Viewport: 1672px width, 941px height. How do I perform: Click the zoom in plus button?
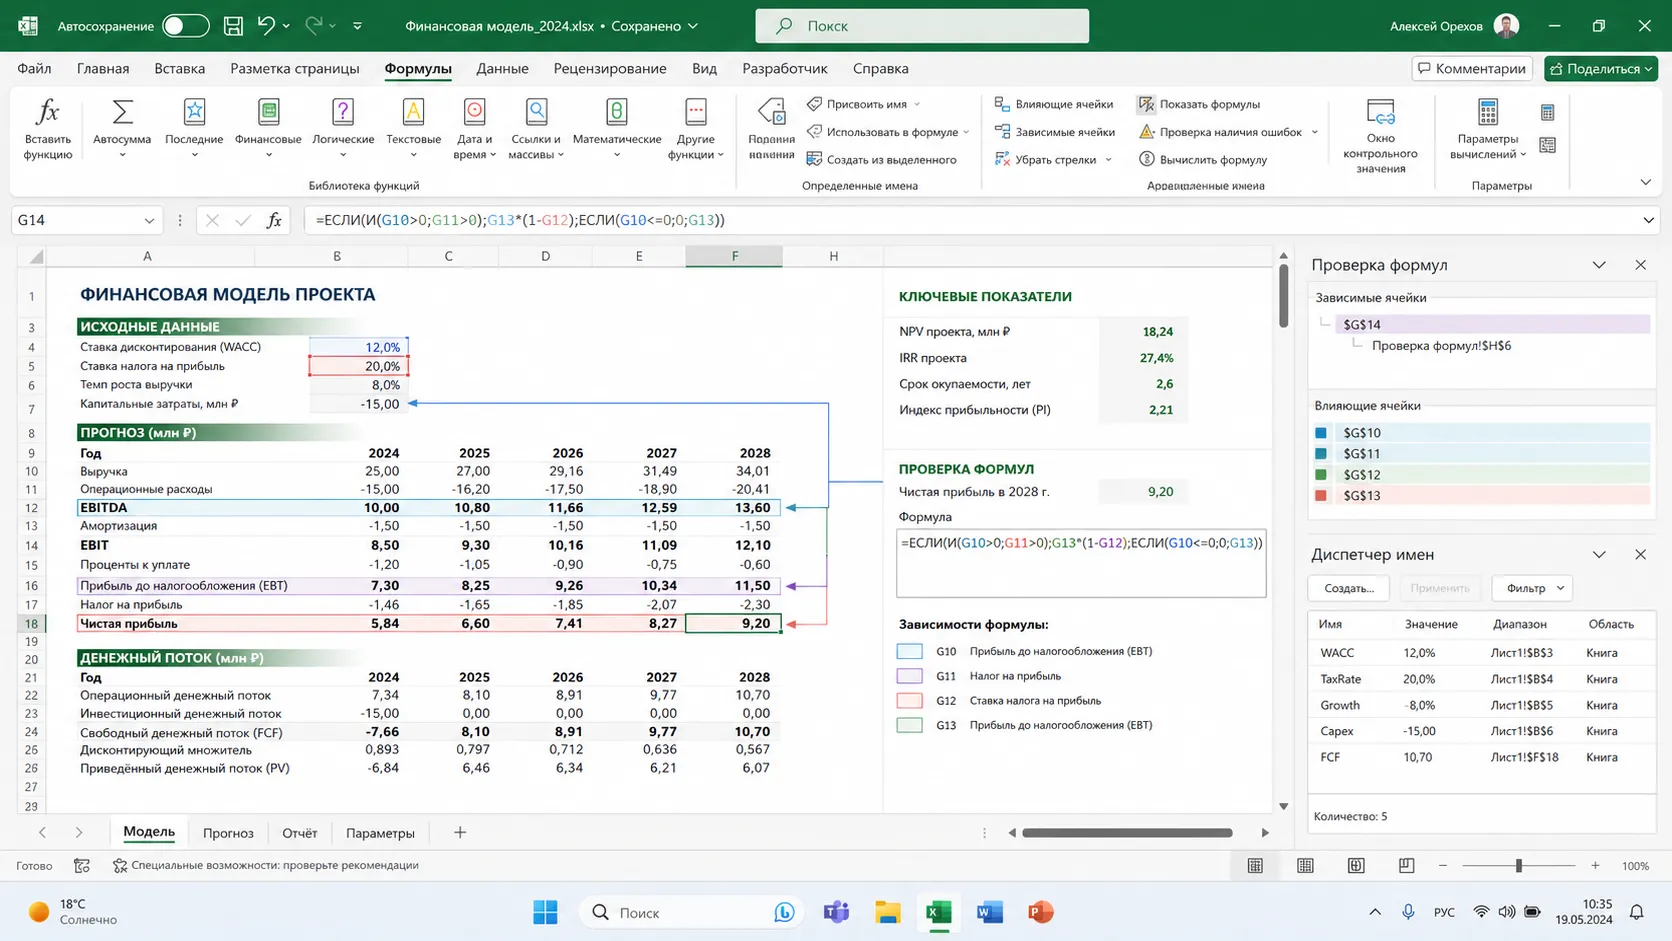1595,866
